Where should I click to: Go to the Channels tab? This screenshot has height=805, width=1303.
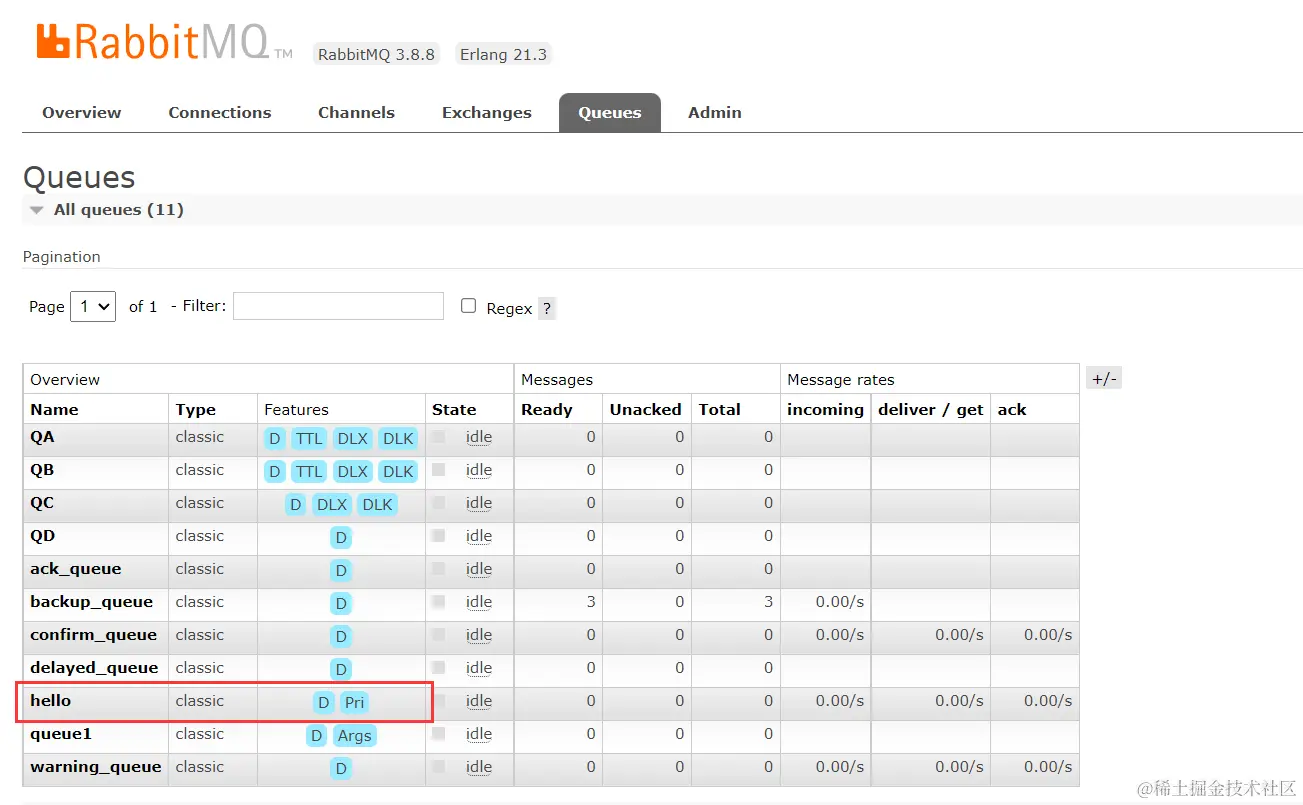(356, 113)
